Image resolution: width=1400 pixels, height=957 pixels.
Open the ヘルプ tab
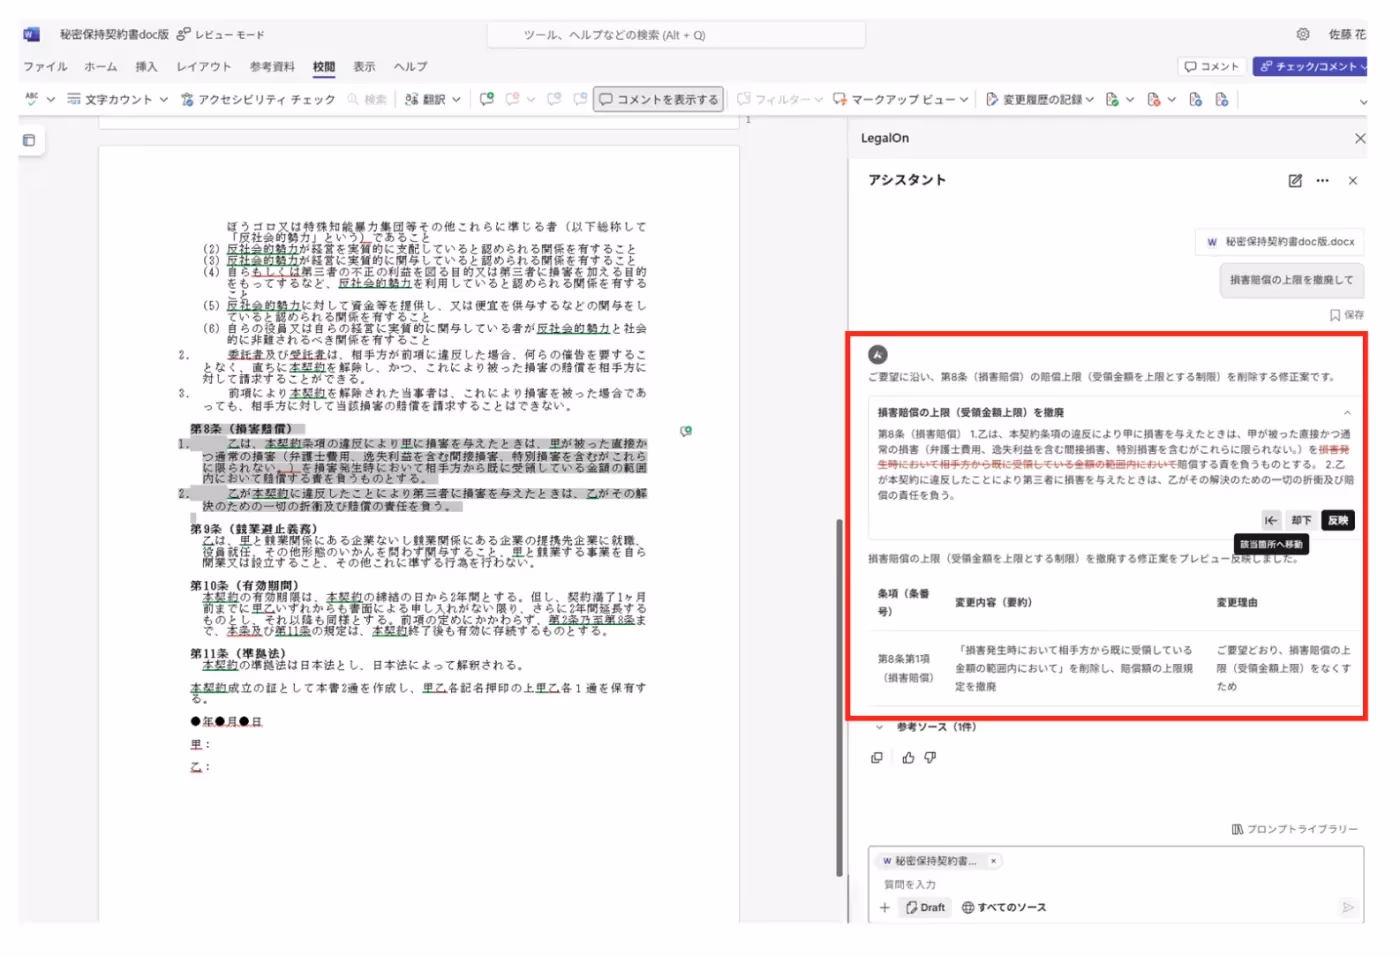410,67
